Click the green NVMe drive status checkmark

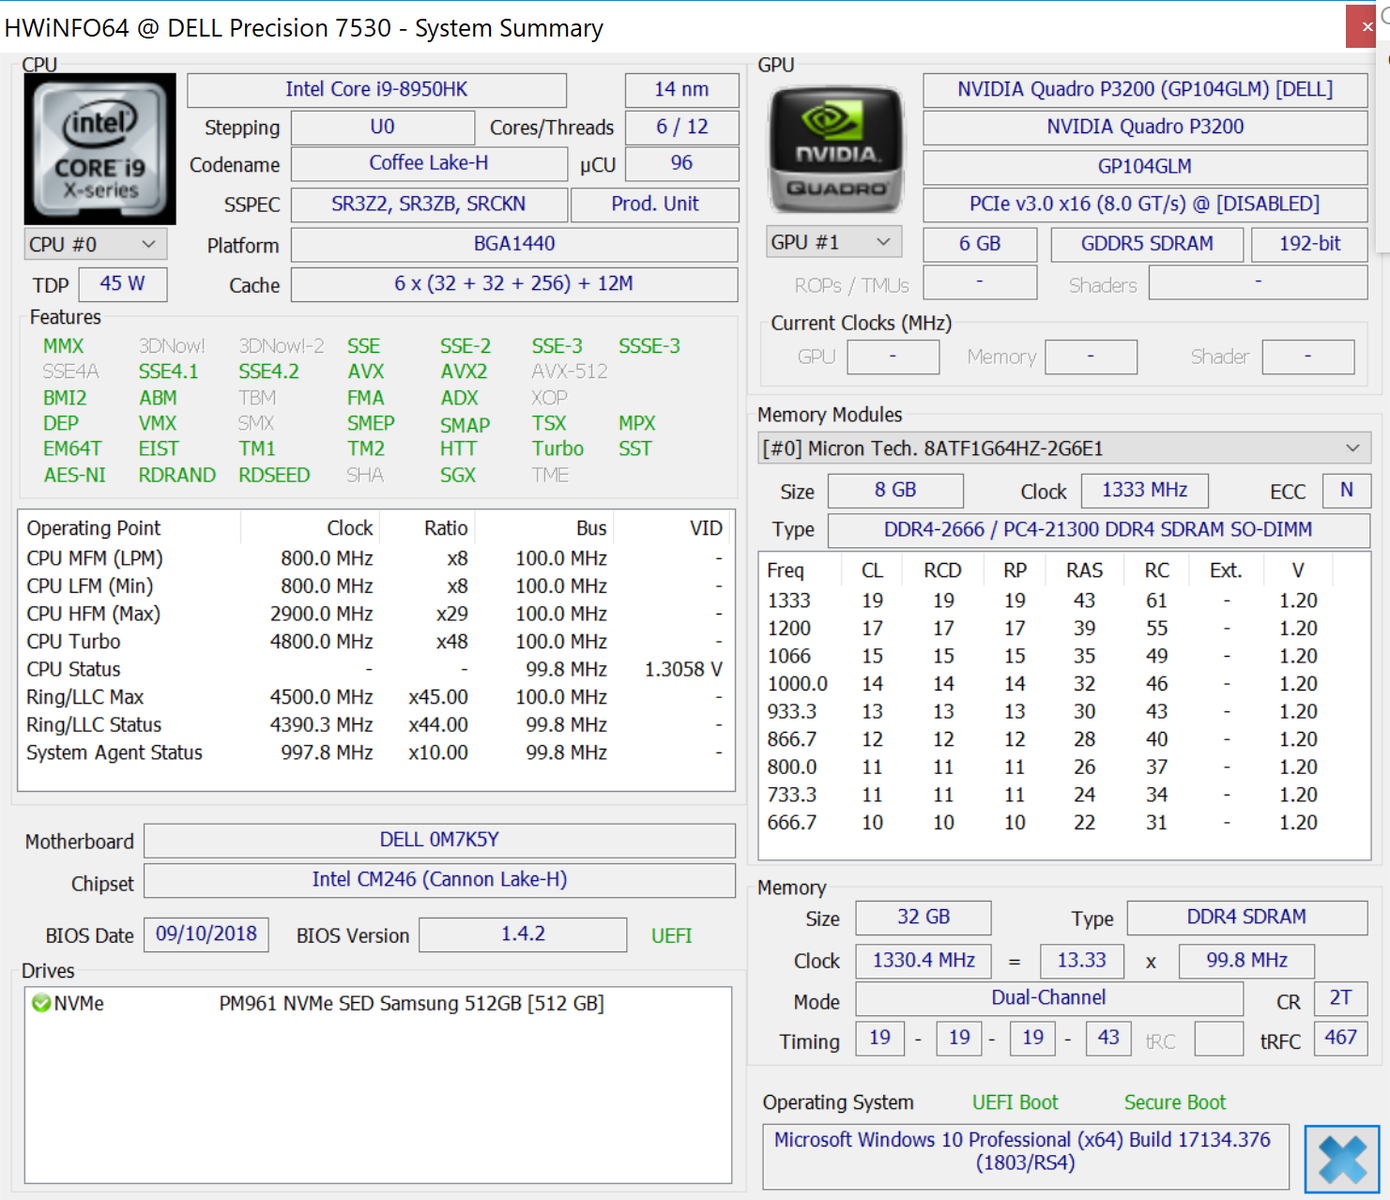tap(41, 1003)
